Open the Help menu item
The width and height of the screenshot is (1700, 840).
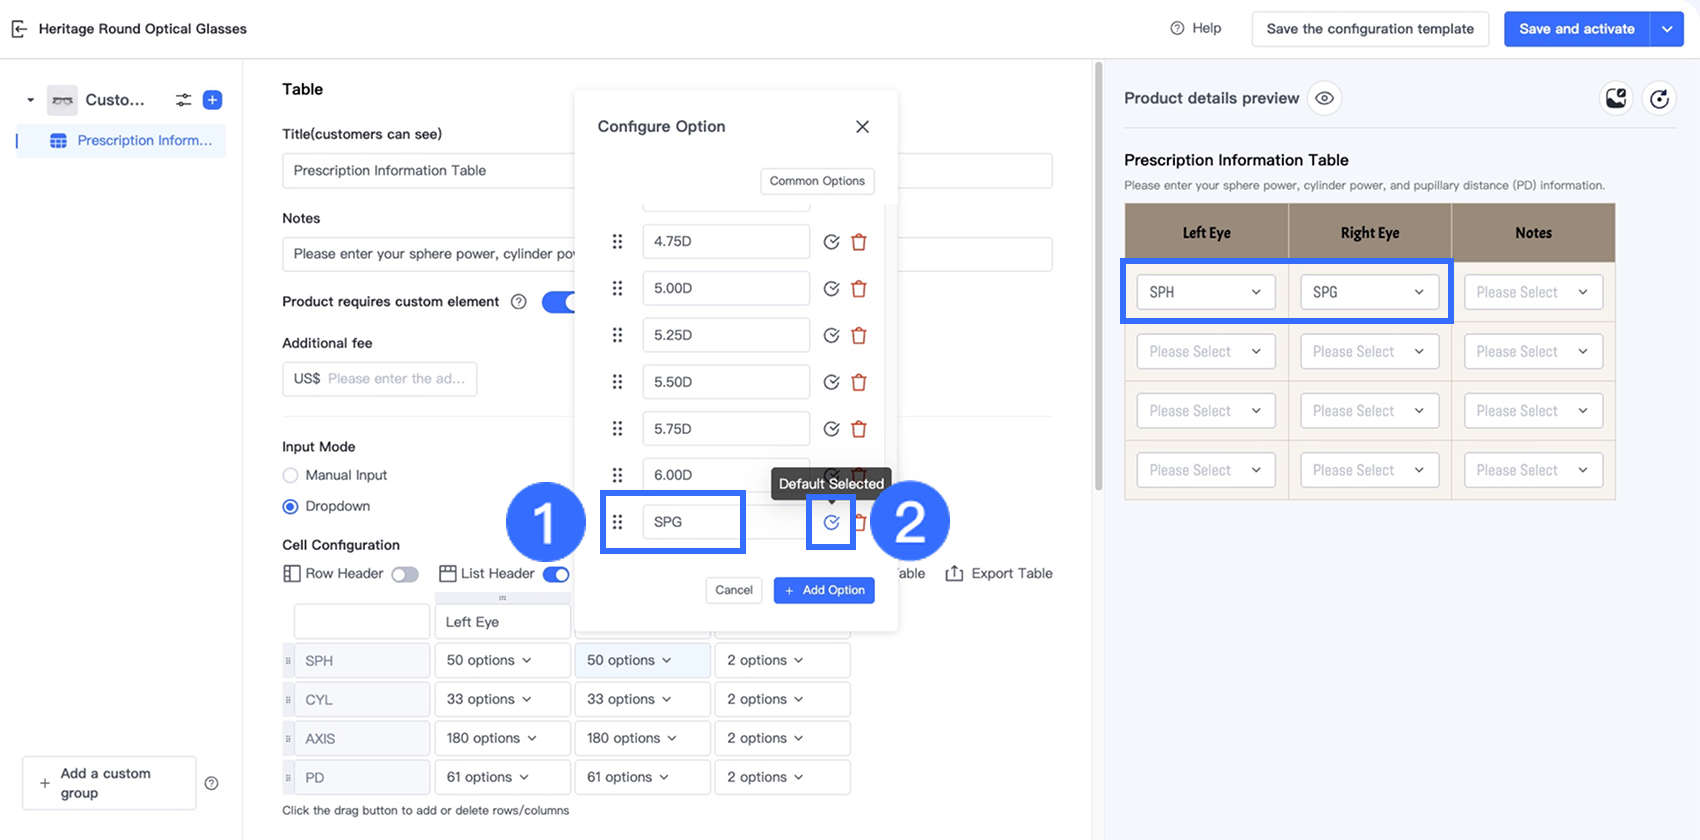point(1196,28)
